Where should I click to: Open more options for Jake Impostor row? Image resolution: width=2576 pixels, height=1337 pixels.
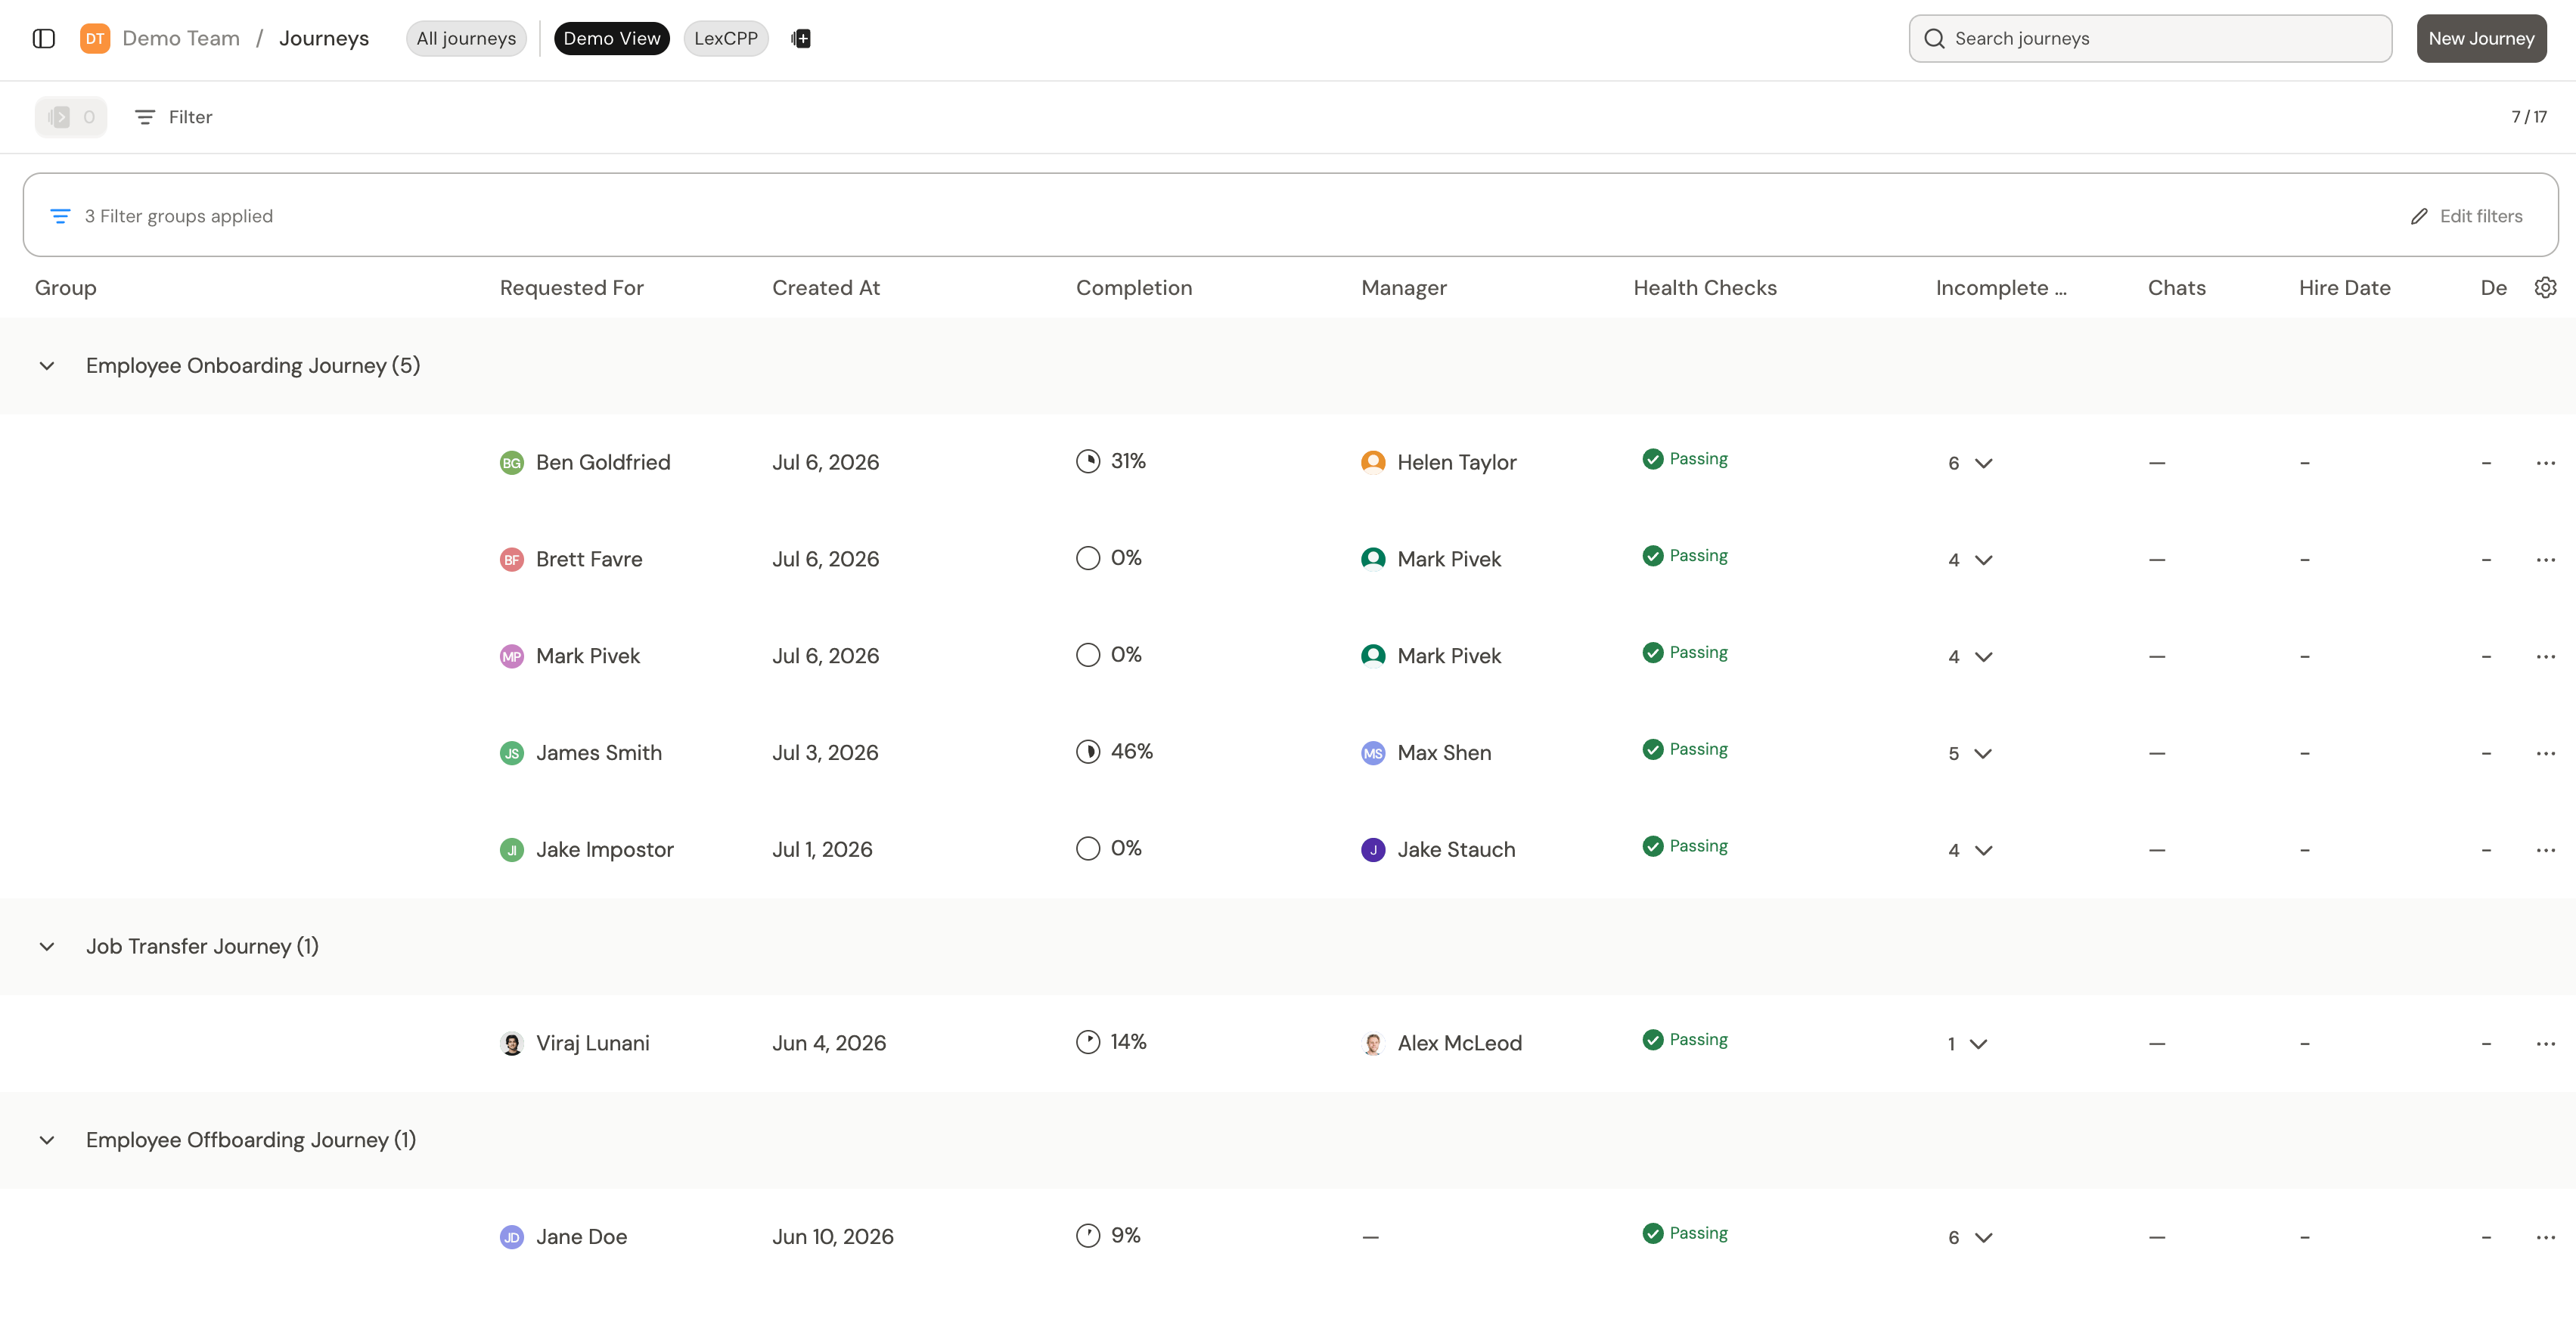click(x=2545, y=850)
